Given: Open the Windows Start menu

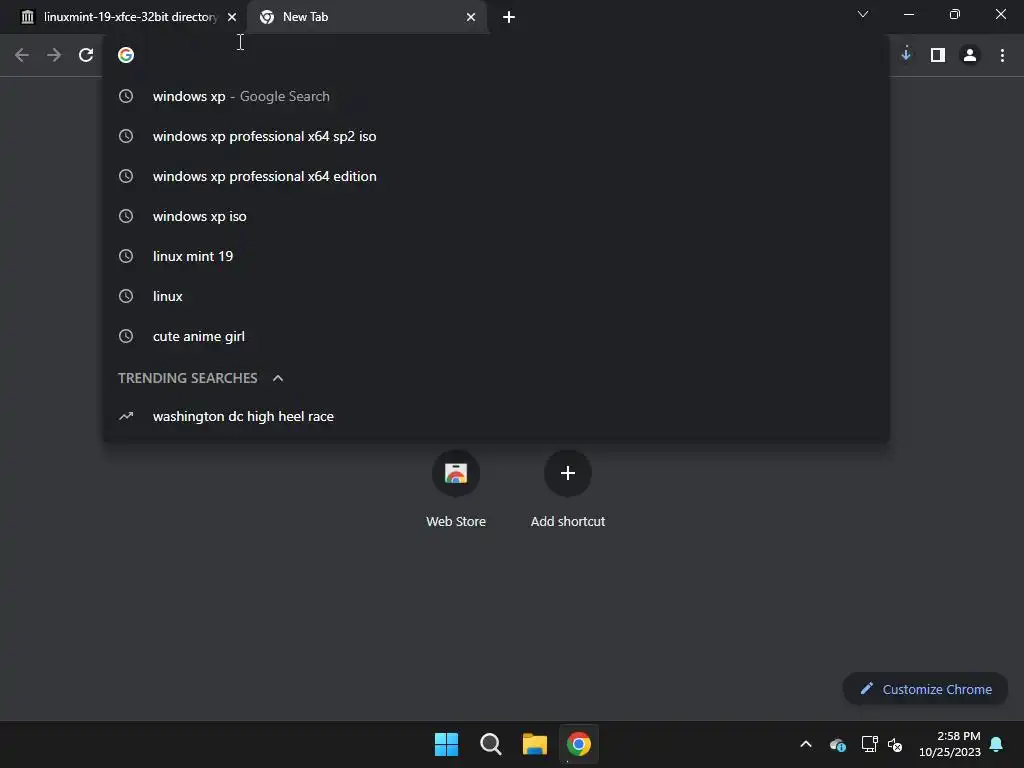Looking at the screenshot, I should coord(447,744).
